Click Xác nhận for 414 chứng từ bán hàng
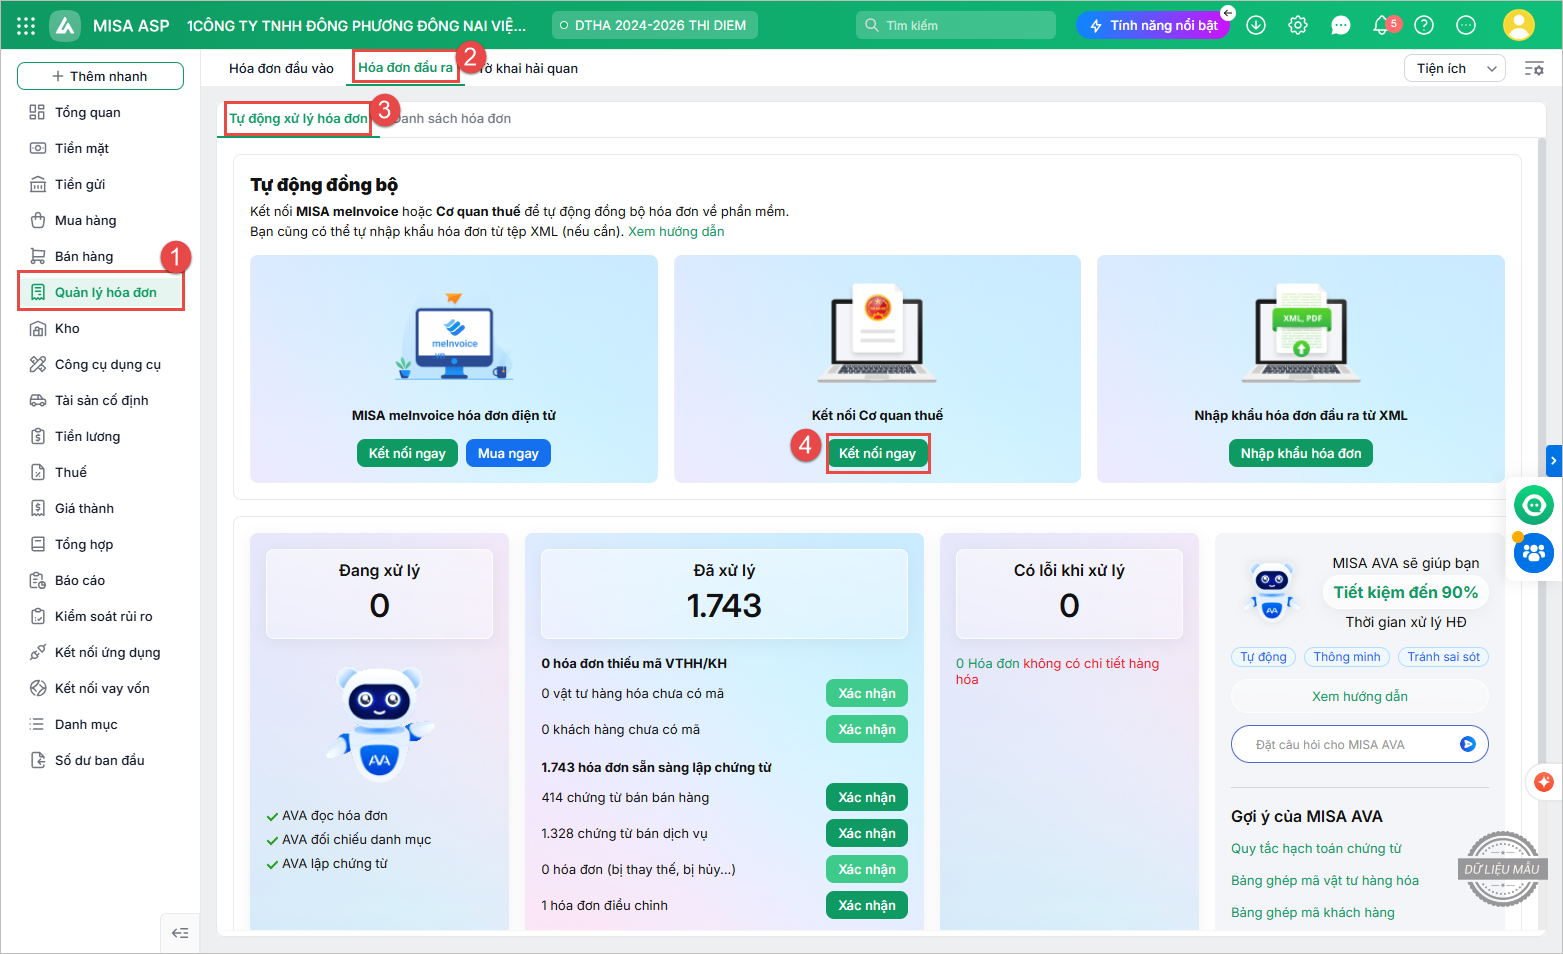Viewport: 1563px width, 954px height. click(x=867, y=797)
